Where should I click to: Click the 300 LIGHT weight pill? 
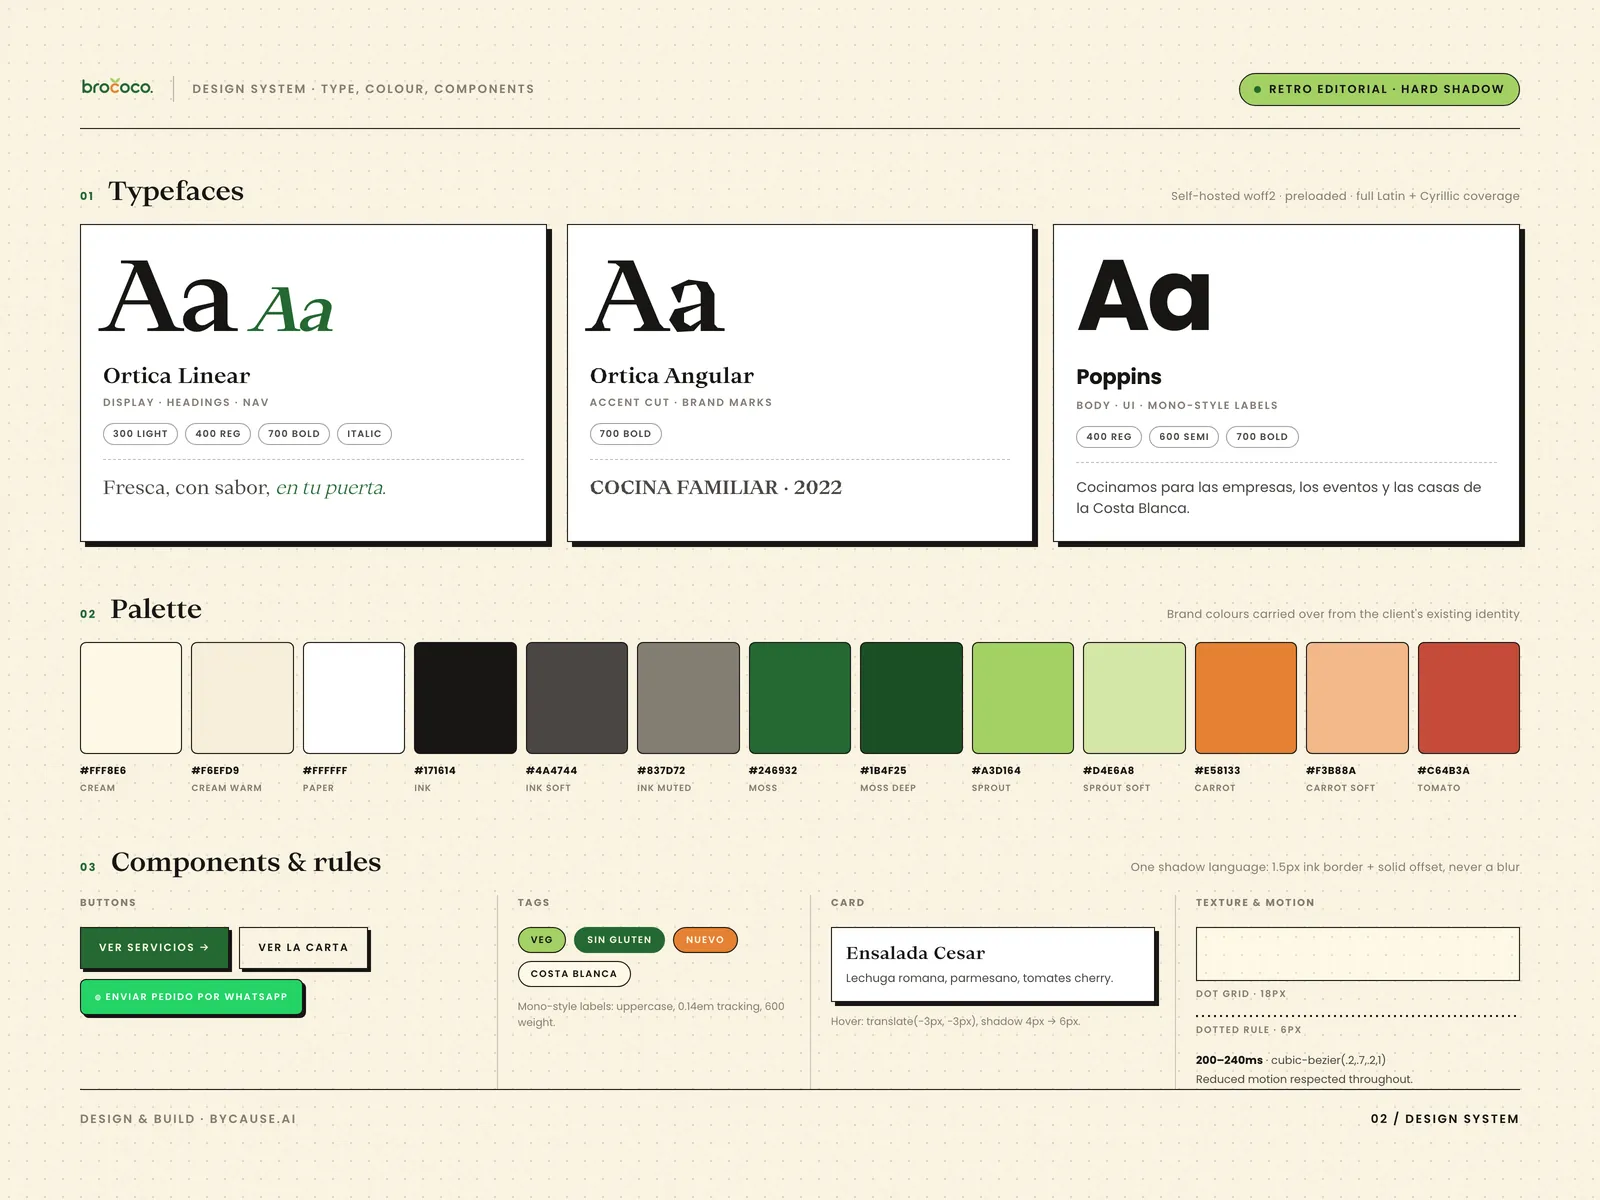[140, 434]
